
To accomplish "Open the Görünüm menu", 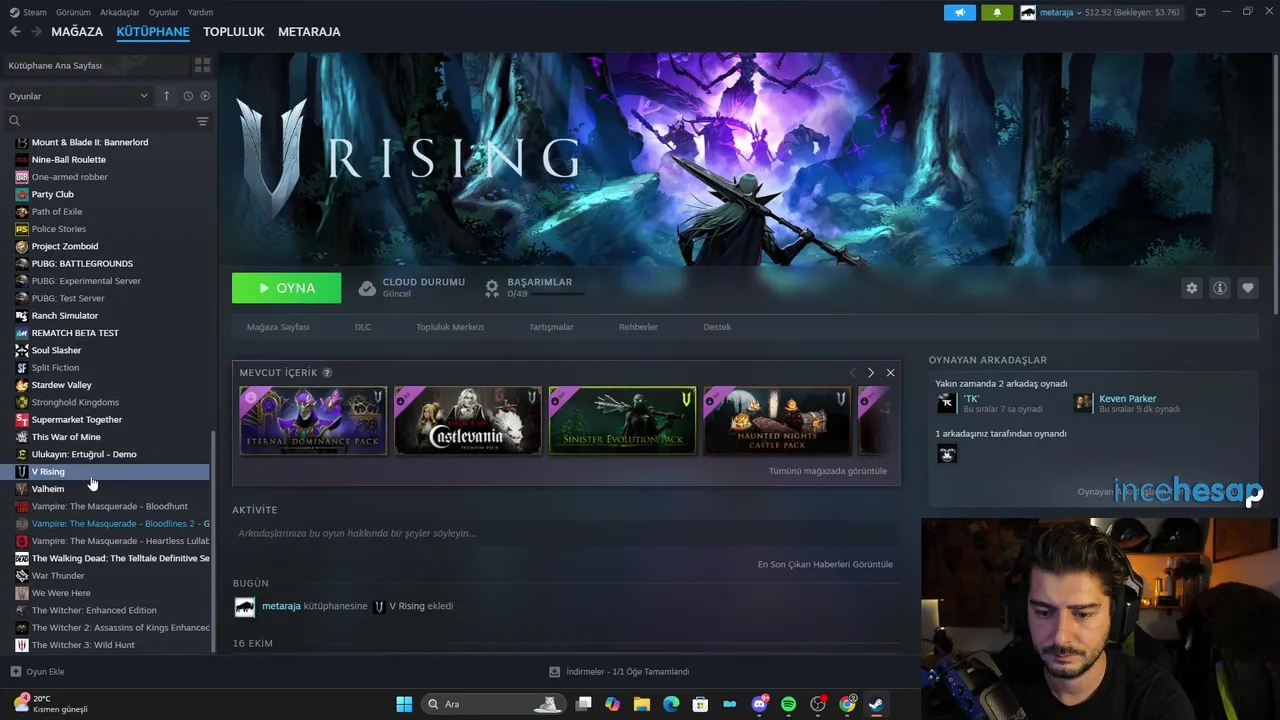I will click(73, 12).
